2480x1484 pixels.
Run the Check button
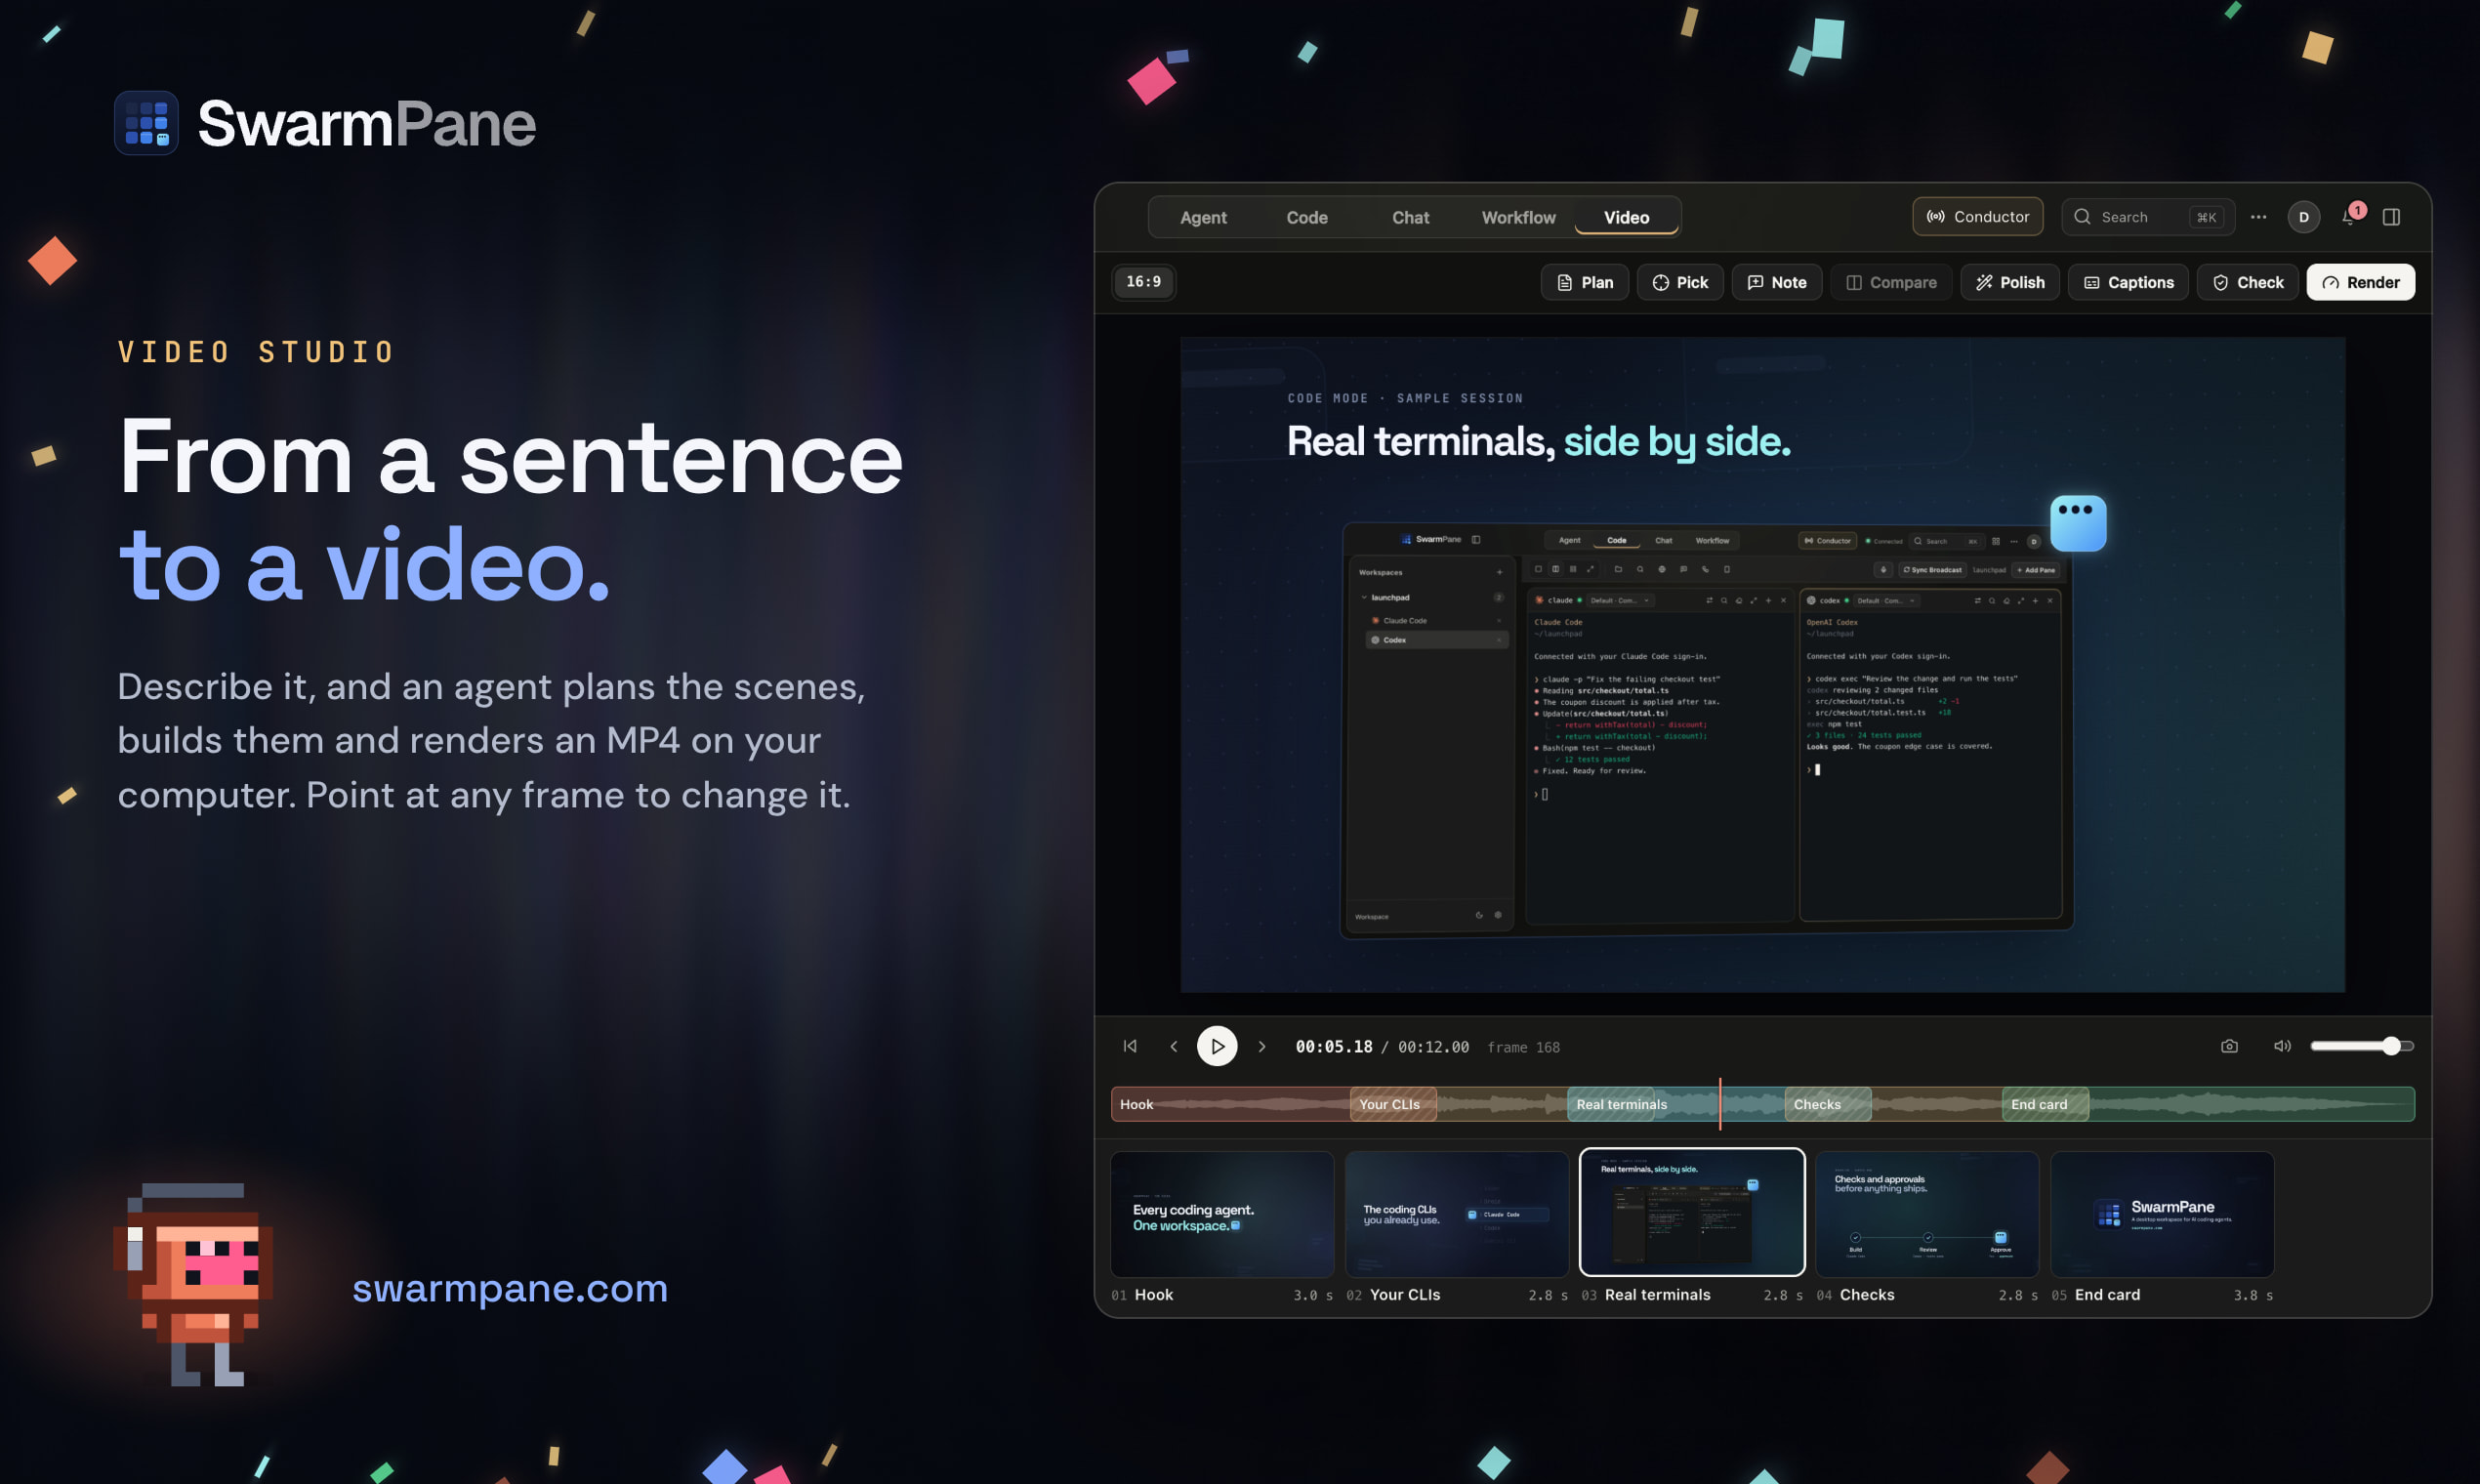coord(2247,282)
